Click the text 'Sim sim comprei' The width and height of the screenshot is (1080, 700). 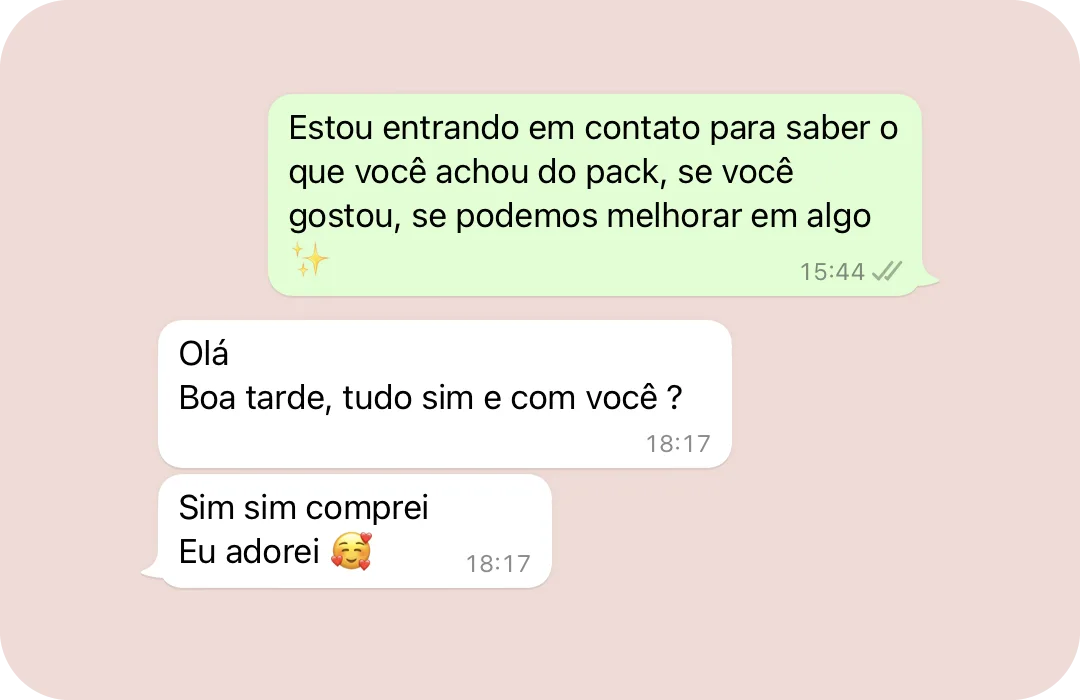click(x=304, y=508)
